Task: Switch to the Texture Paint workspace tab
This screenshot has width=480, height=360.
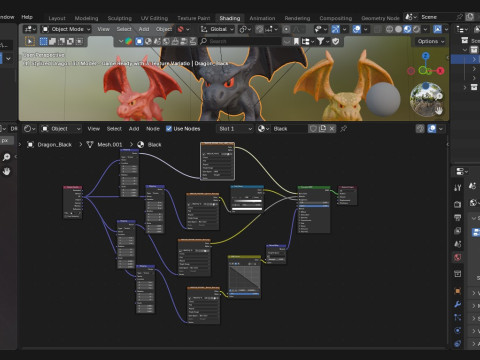Action: 194,18
